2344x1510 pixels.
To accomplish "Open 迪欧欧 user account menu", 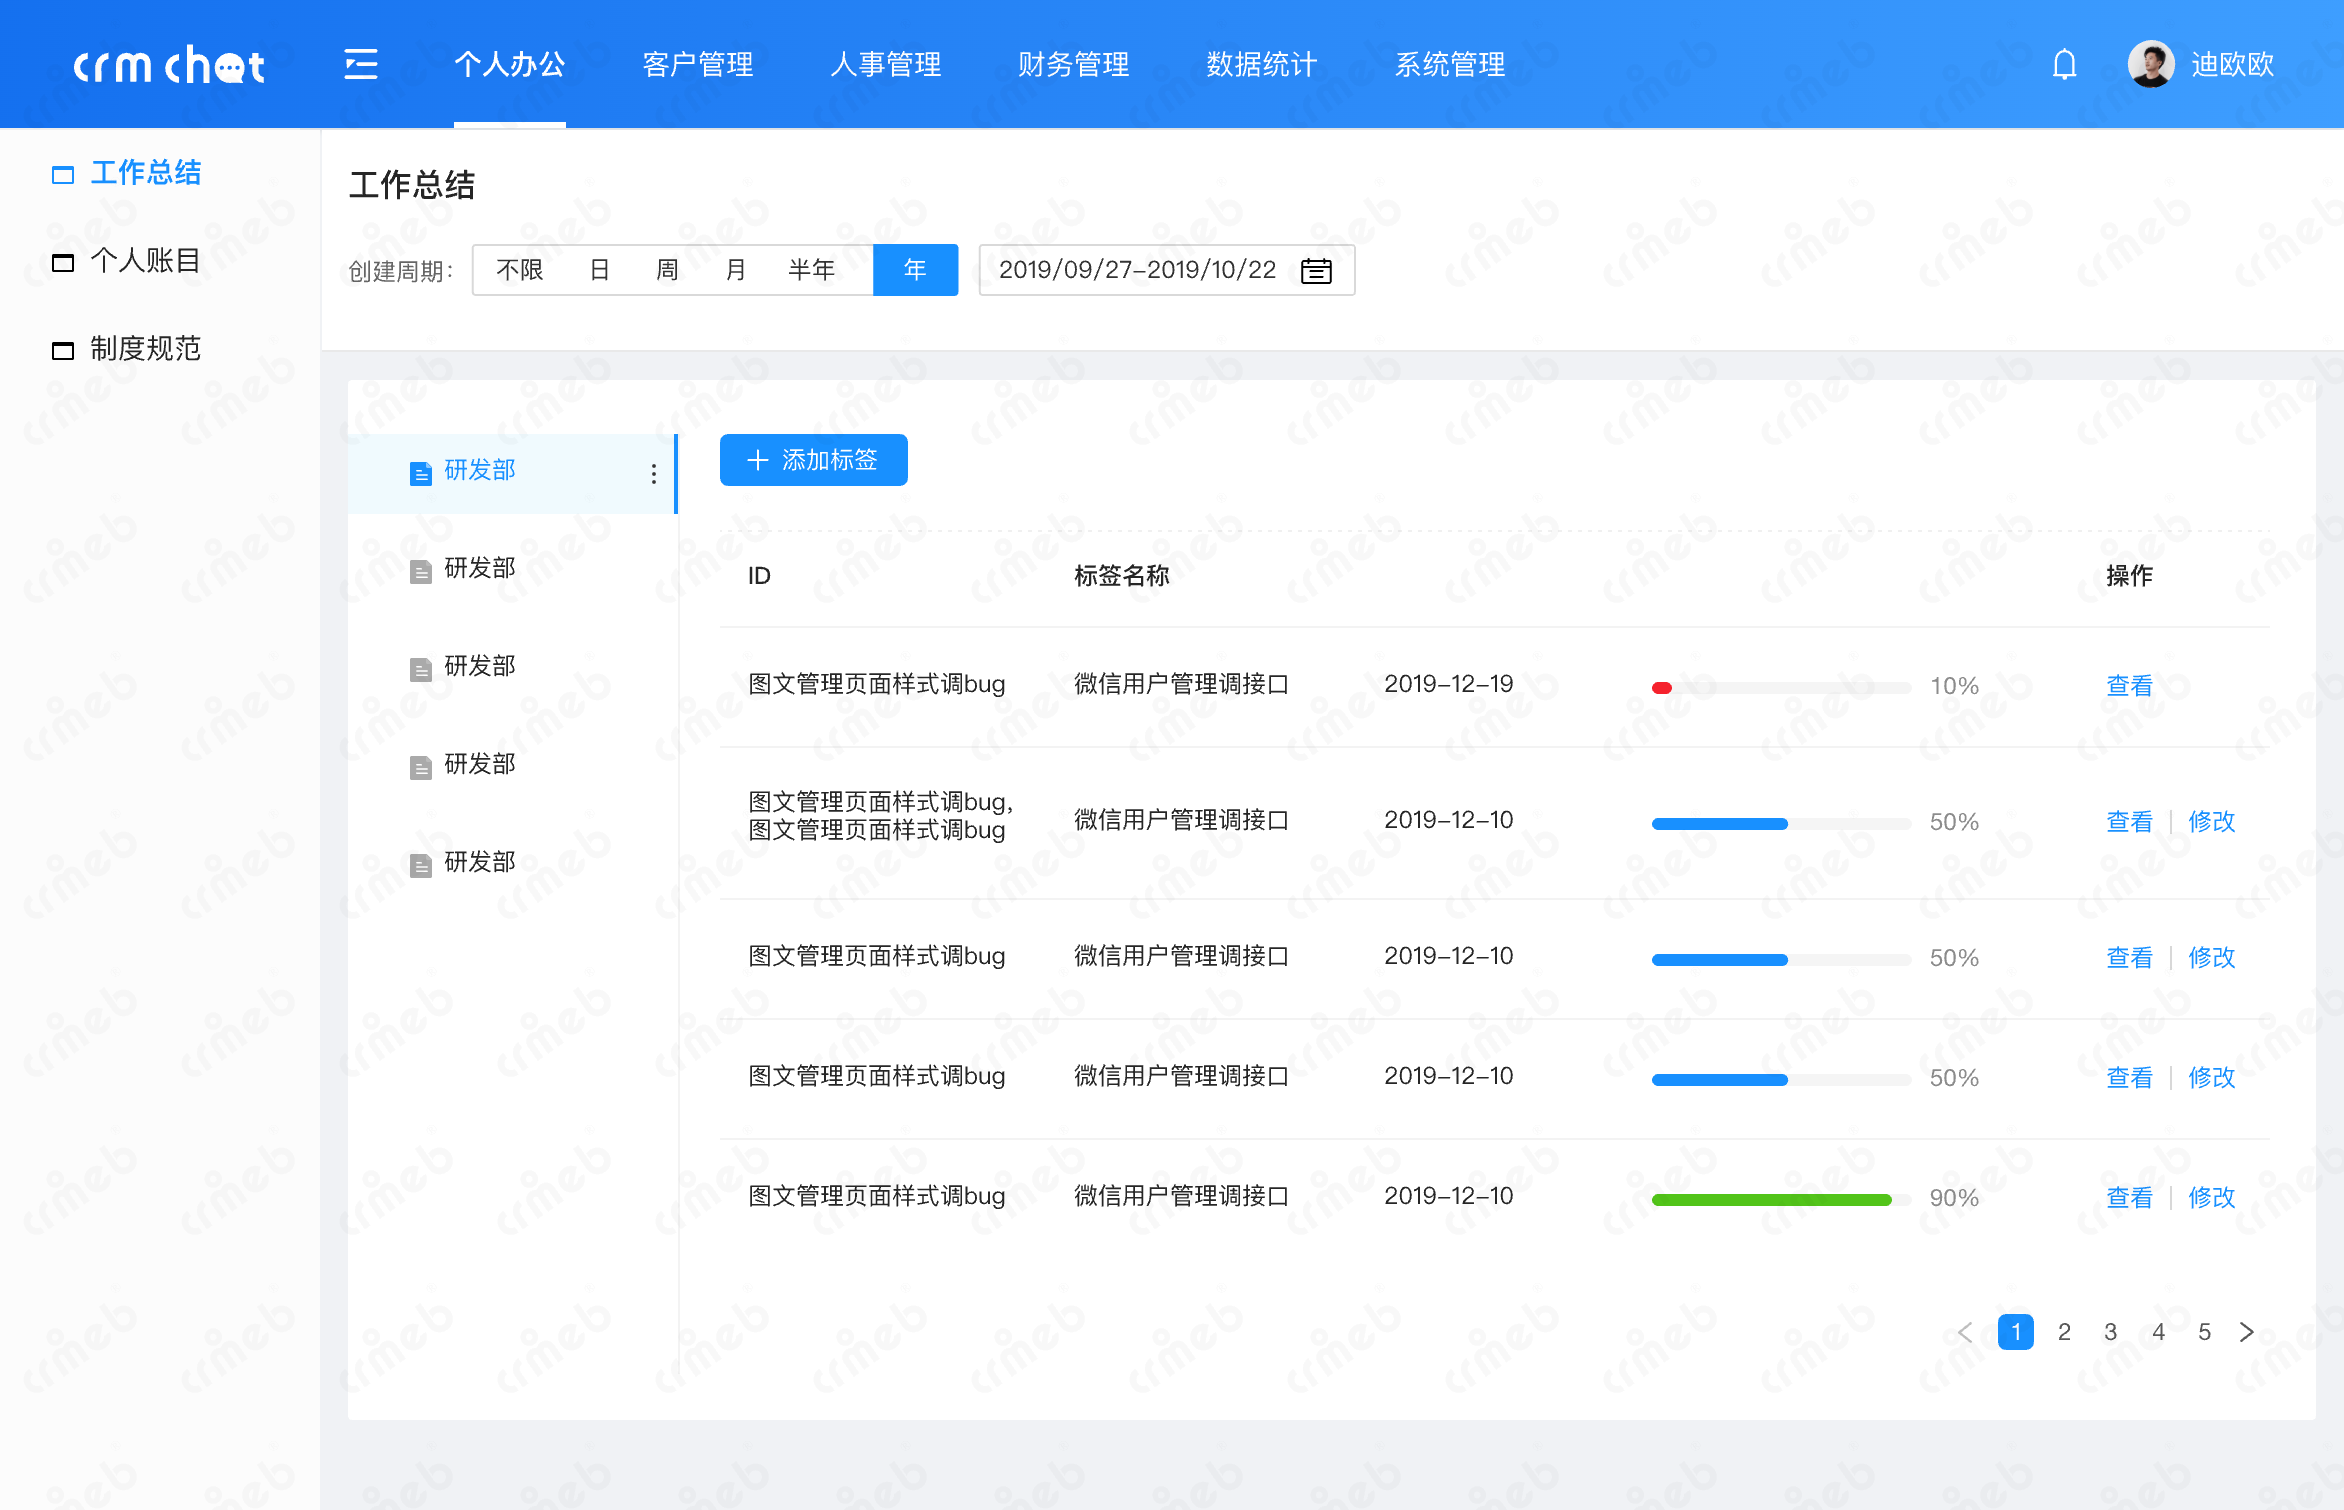I will (x=2232, y=65).
